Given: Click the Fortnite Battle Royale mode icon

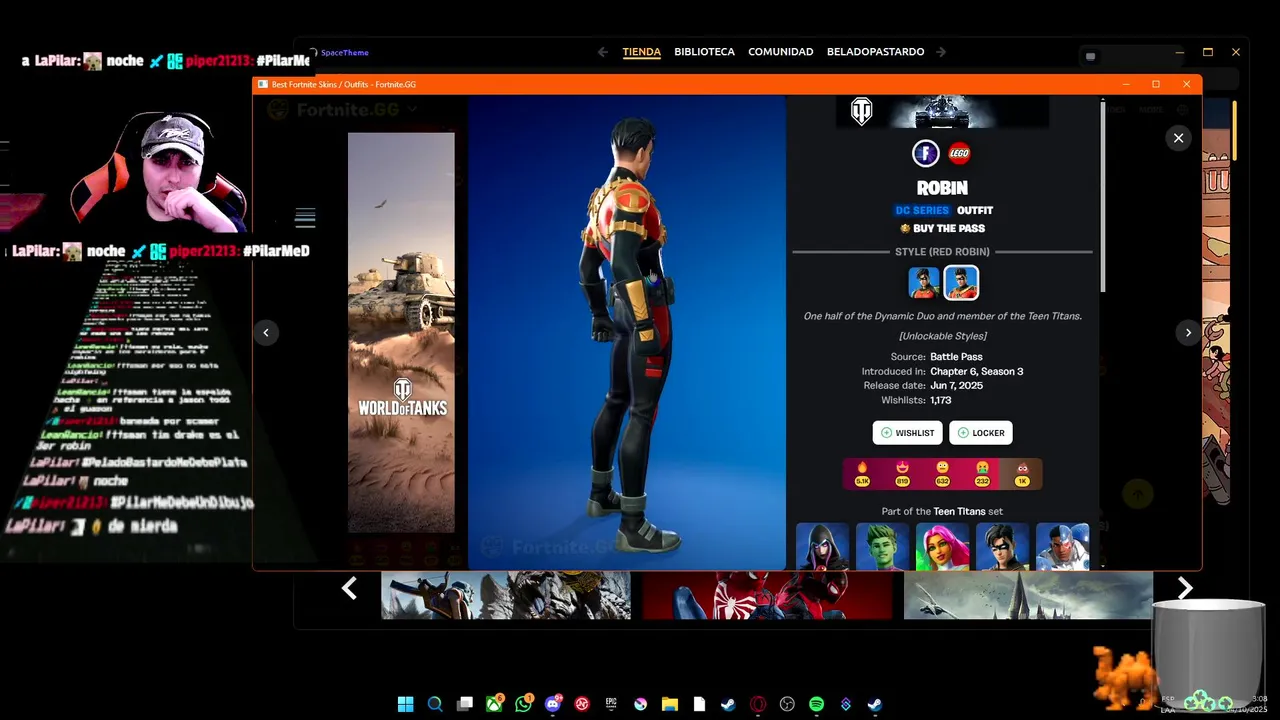Looking at the screenshot, I should (925, 153).
